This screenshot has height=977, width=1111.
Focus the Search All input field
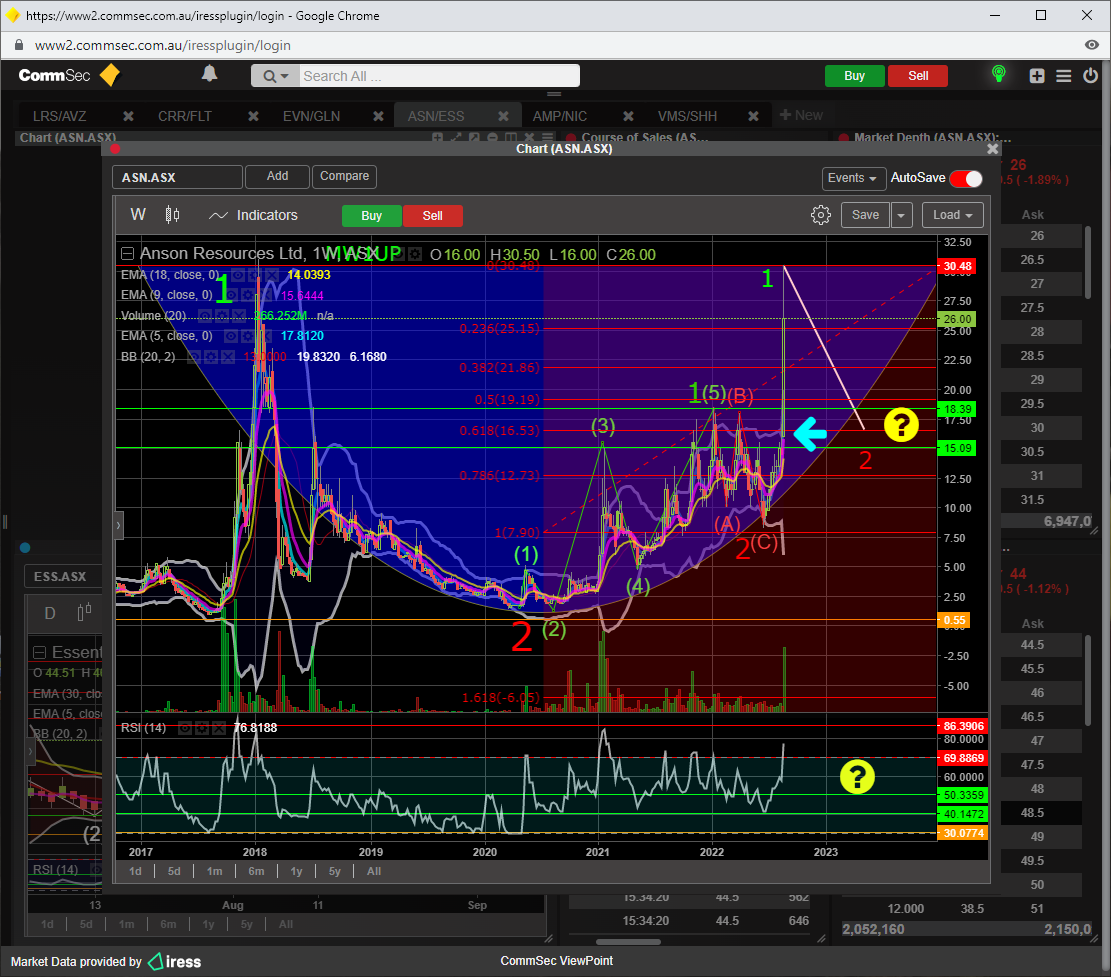click(439, 76)
